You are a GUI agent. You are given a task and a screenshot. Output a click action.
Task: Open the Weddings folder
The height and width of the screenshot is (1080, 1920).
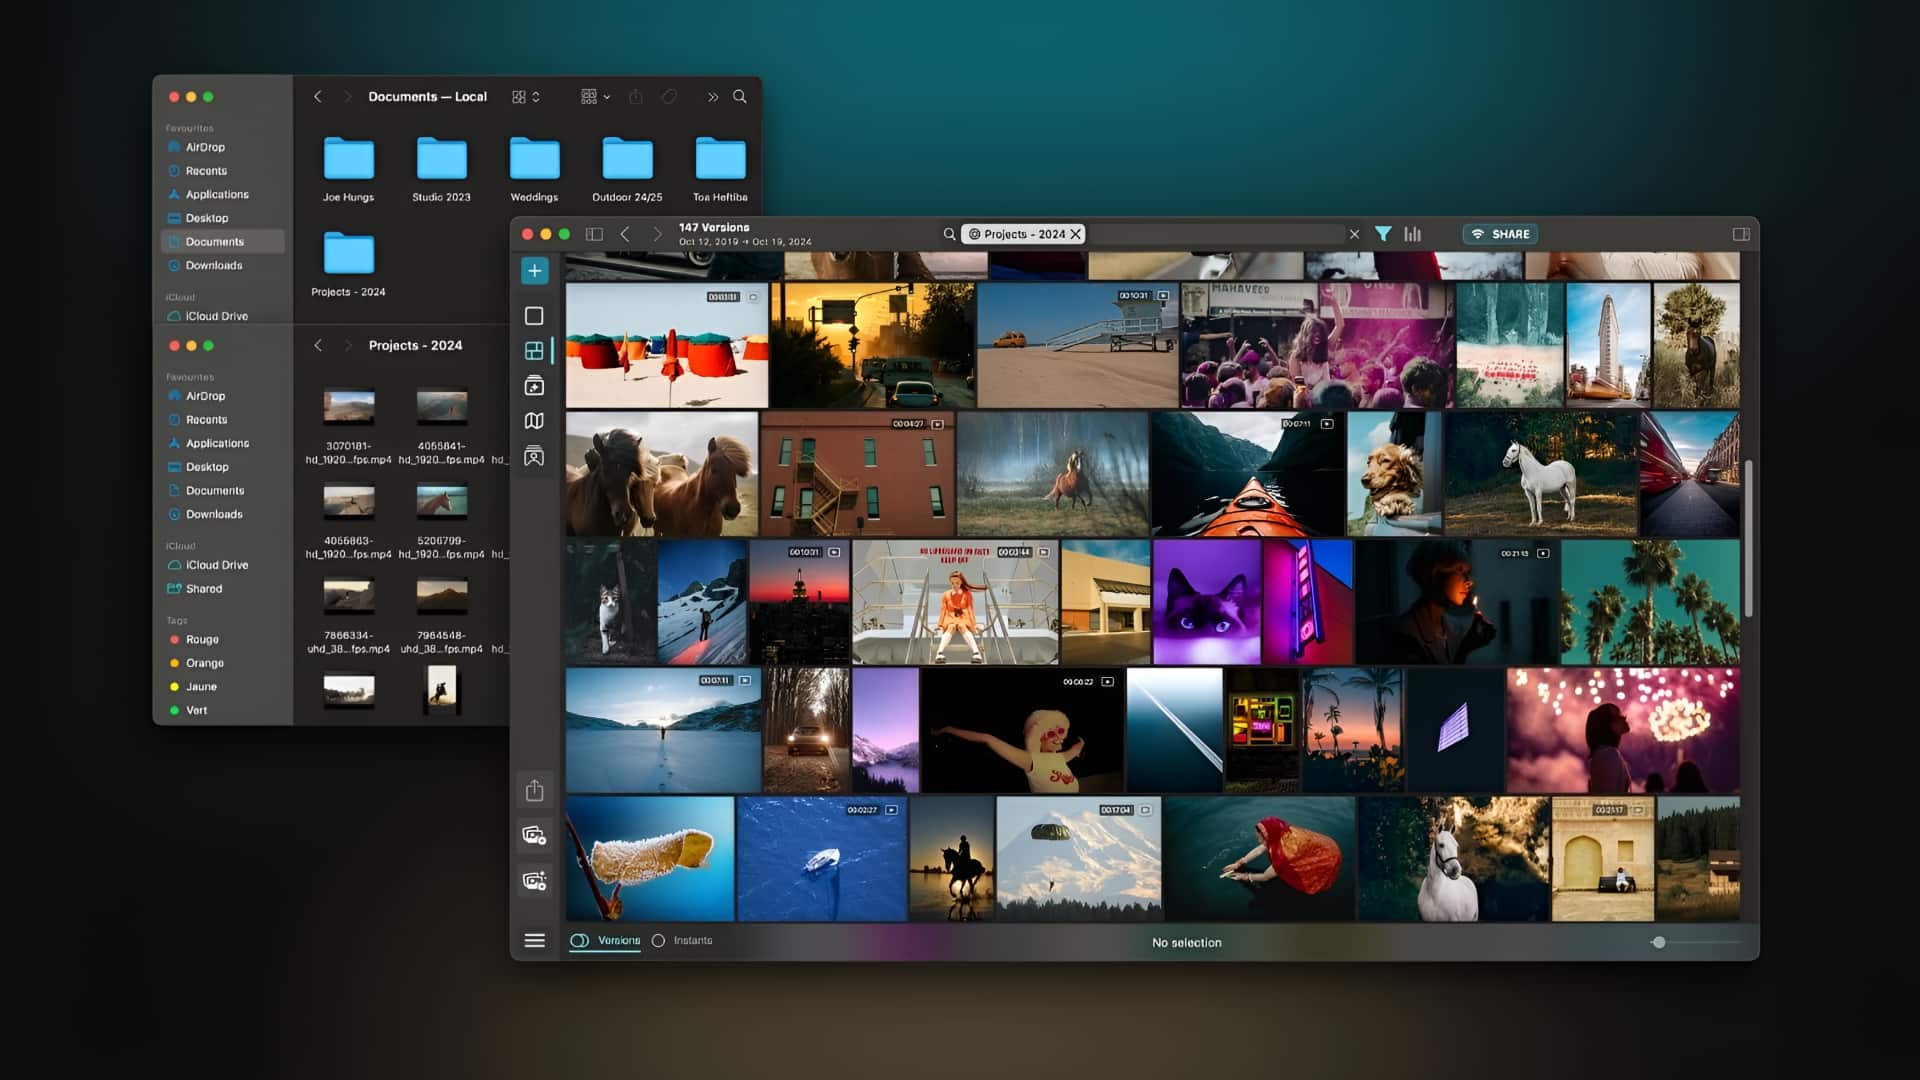coord(534,160)
